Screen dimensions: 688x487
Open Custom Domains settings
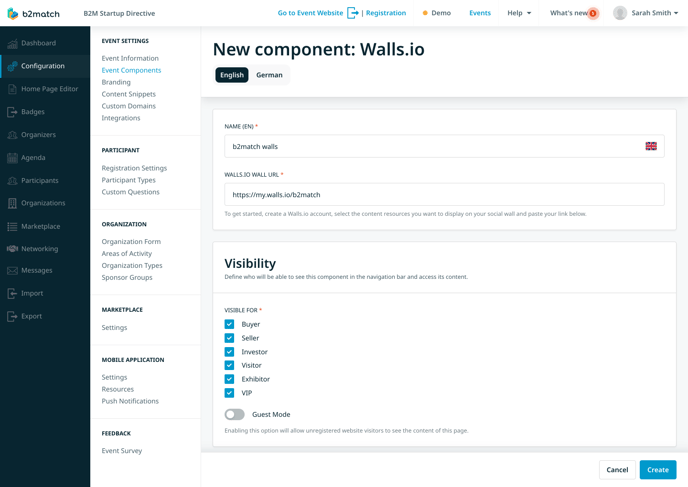pyautogui.click(x=129, y=106)
